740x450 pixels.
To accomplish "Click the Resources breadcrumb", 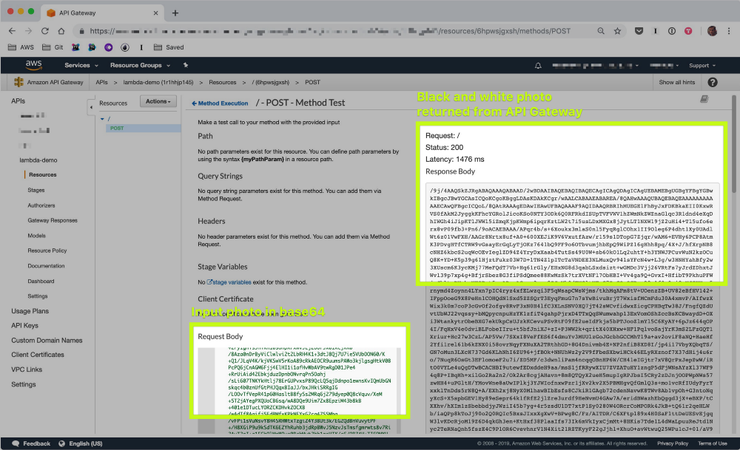I will tap(222, 82).
